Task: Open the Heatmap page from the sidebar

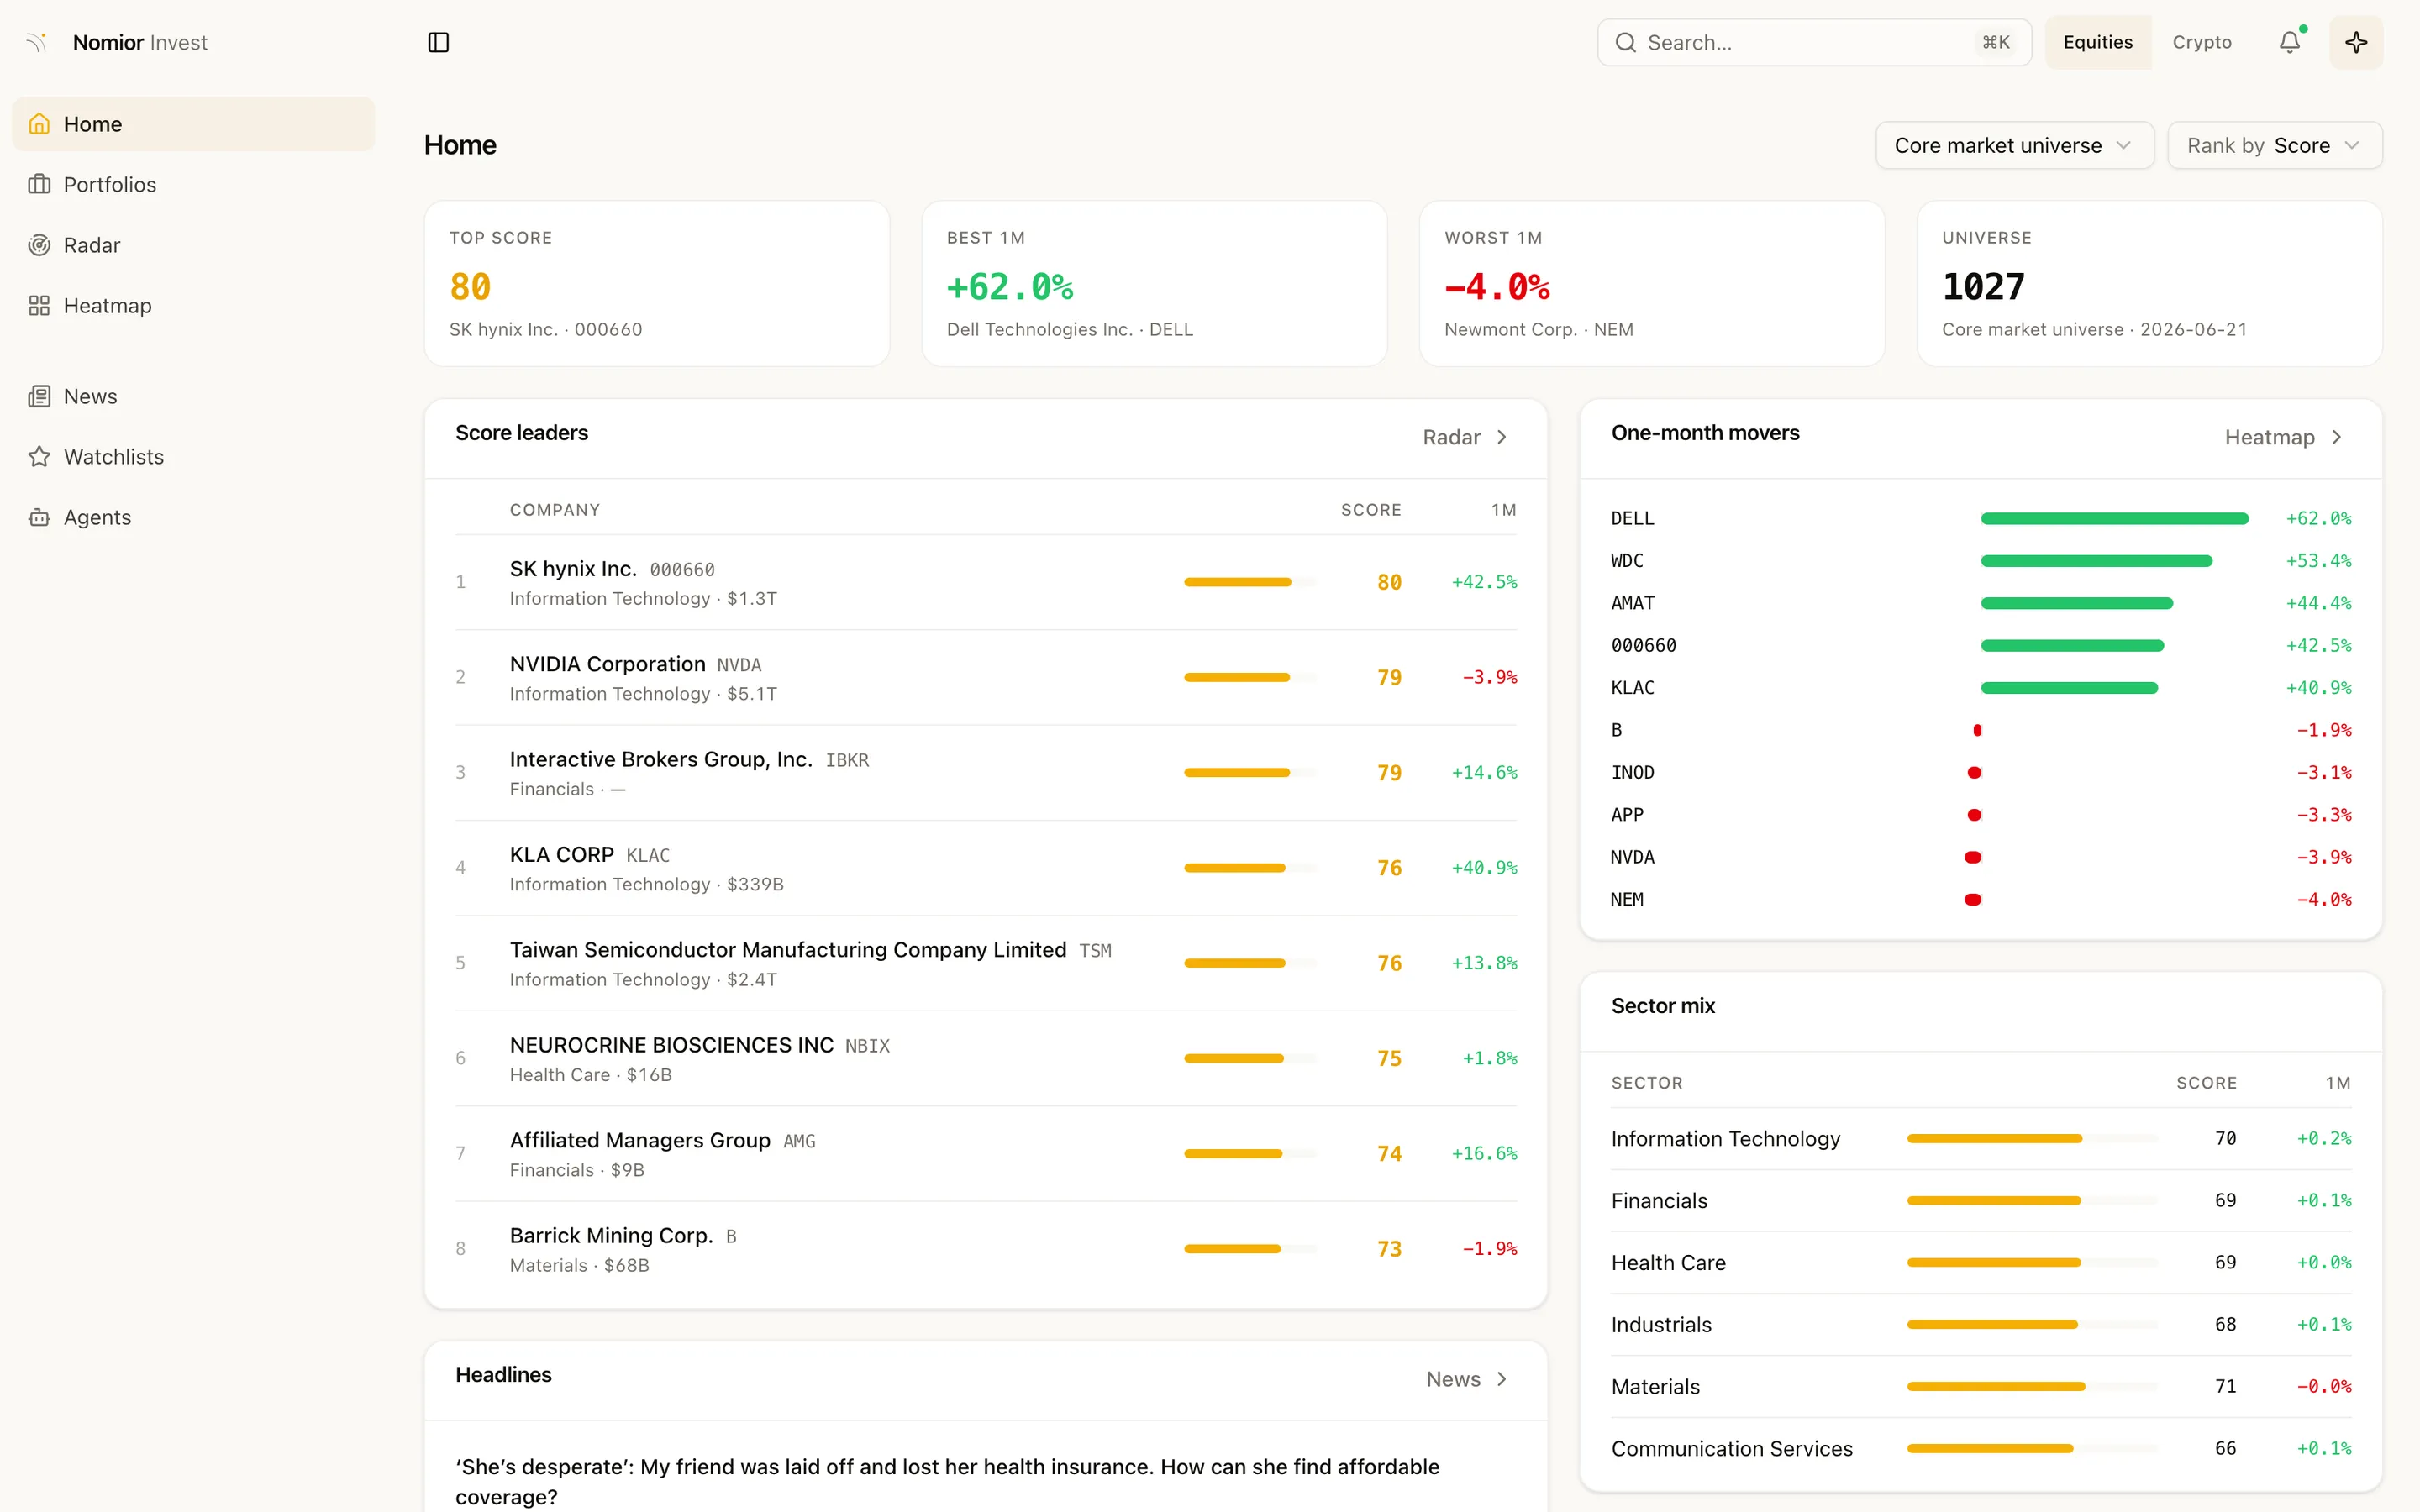Action: pyautogui.click(x=193, y=305)
